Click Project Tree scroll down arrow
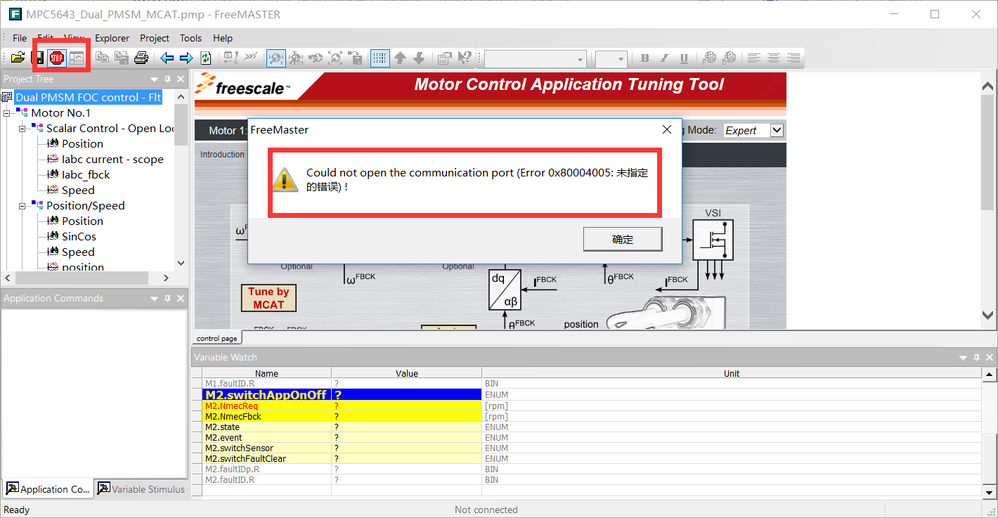This screenshot has width=998, height=518. (x=181, y=263)
